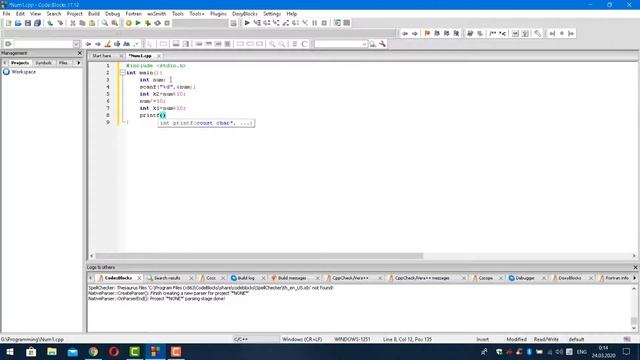Open the Build log tab
640x360 pixels.
(246, 278)
